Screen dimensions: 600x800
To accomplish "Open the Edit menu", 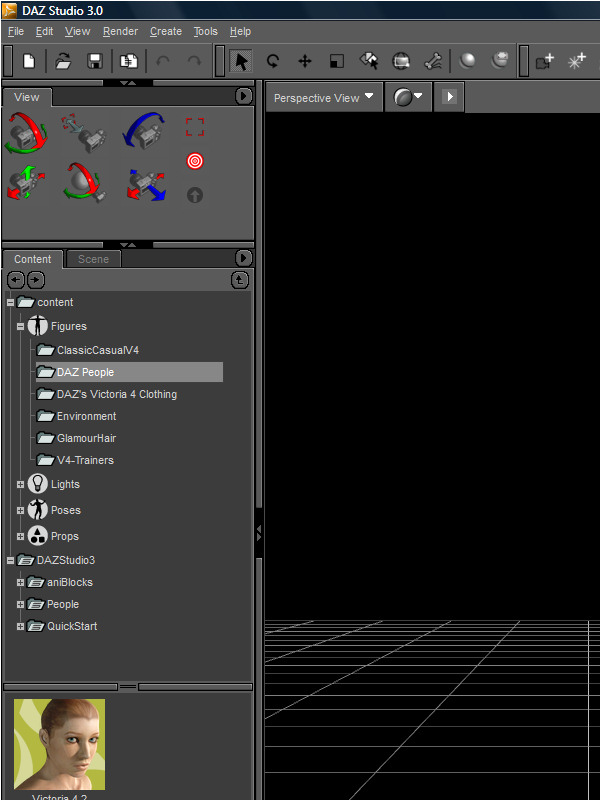I will [x=44, y=32].
